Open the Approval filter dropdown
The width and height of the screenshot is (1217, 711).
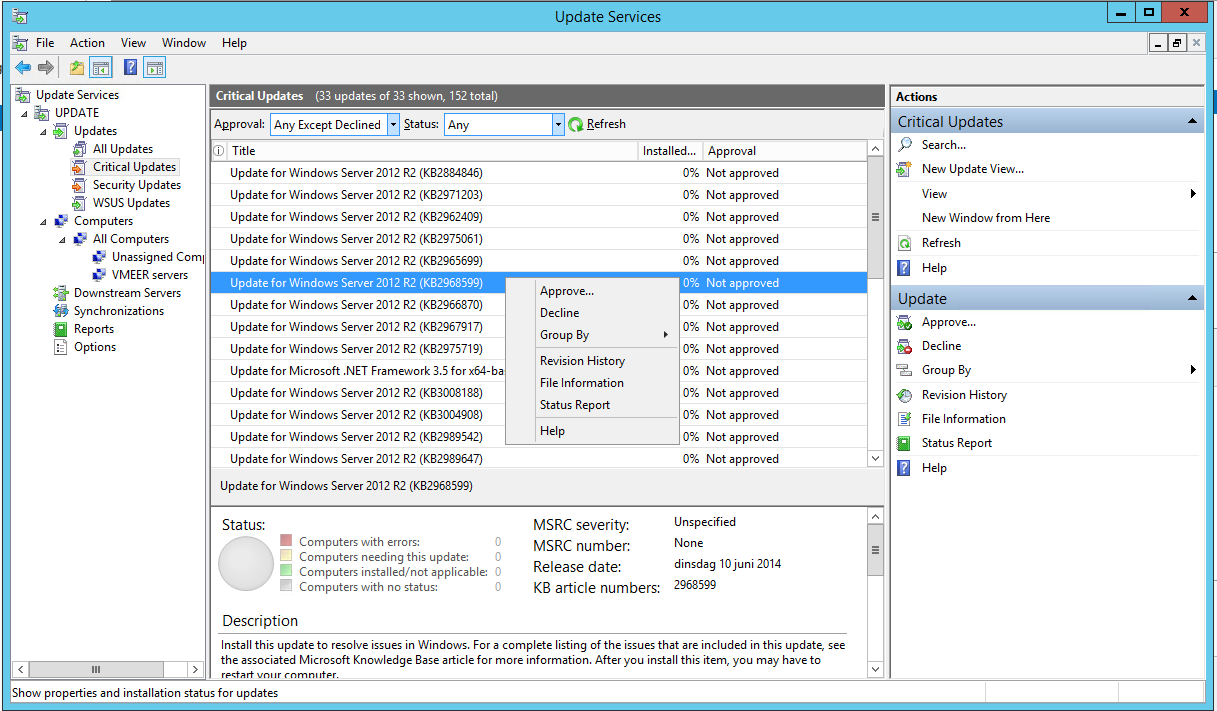point(393,125)
